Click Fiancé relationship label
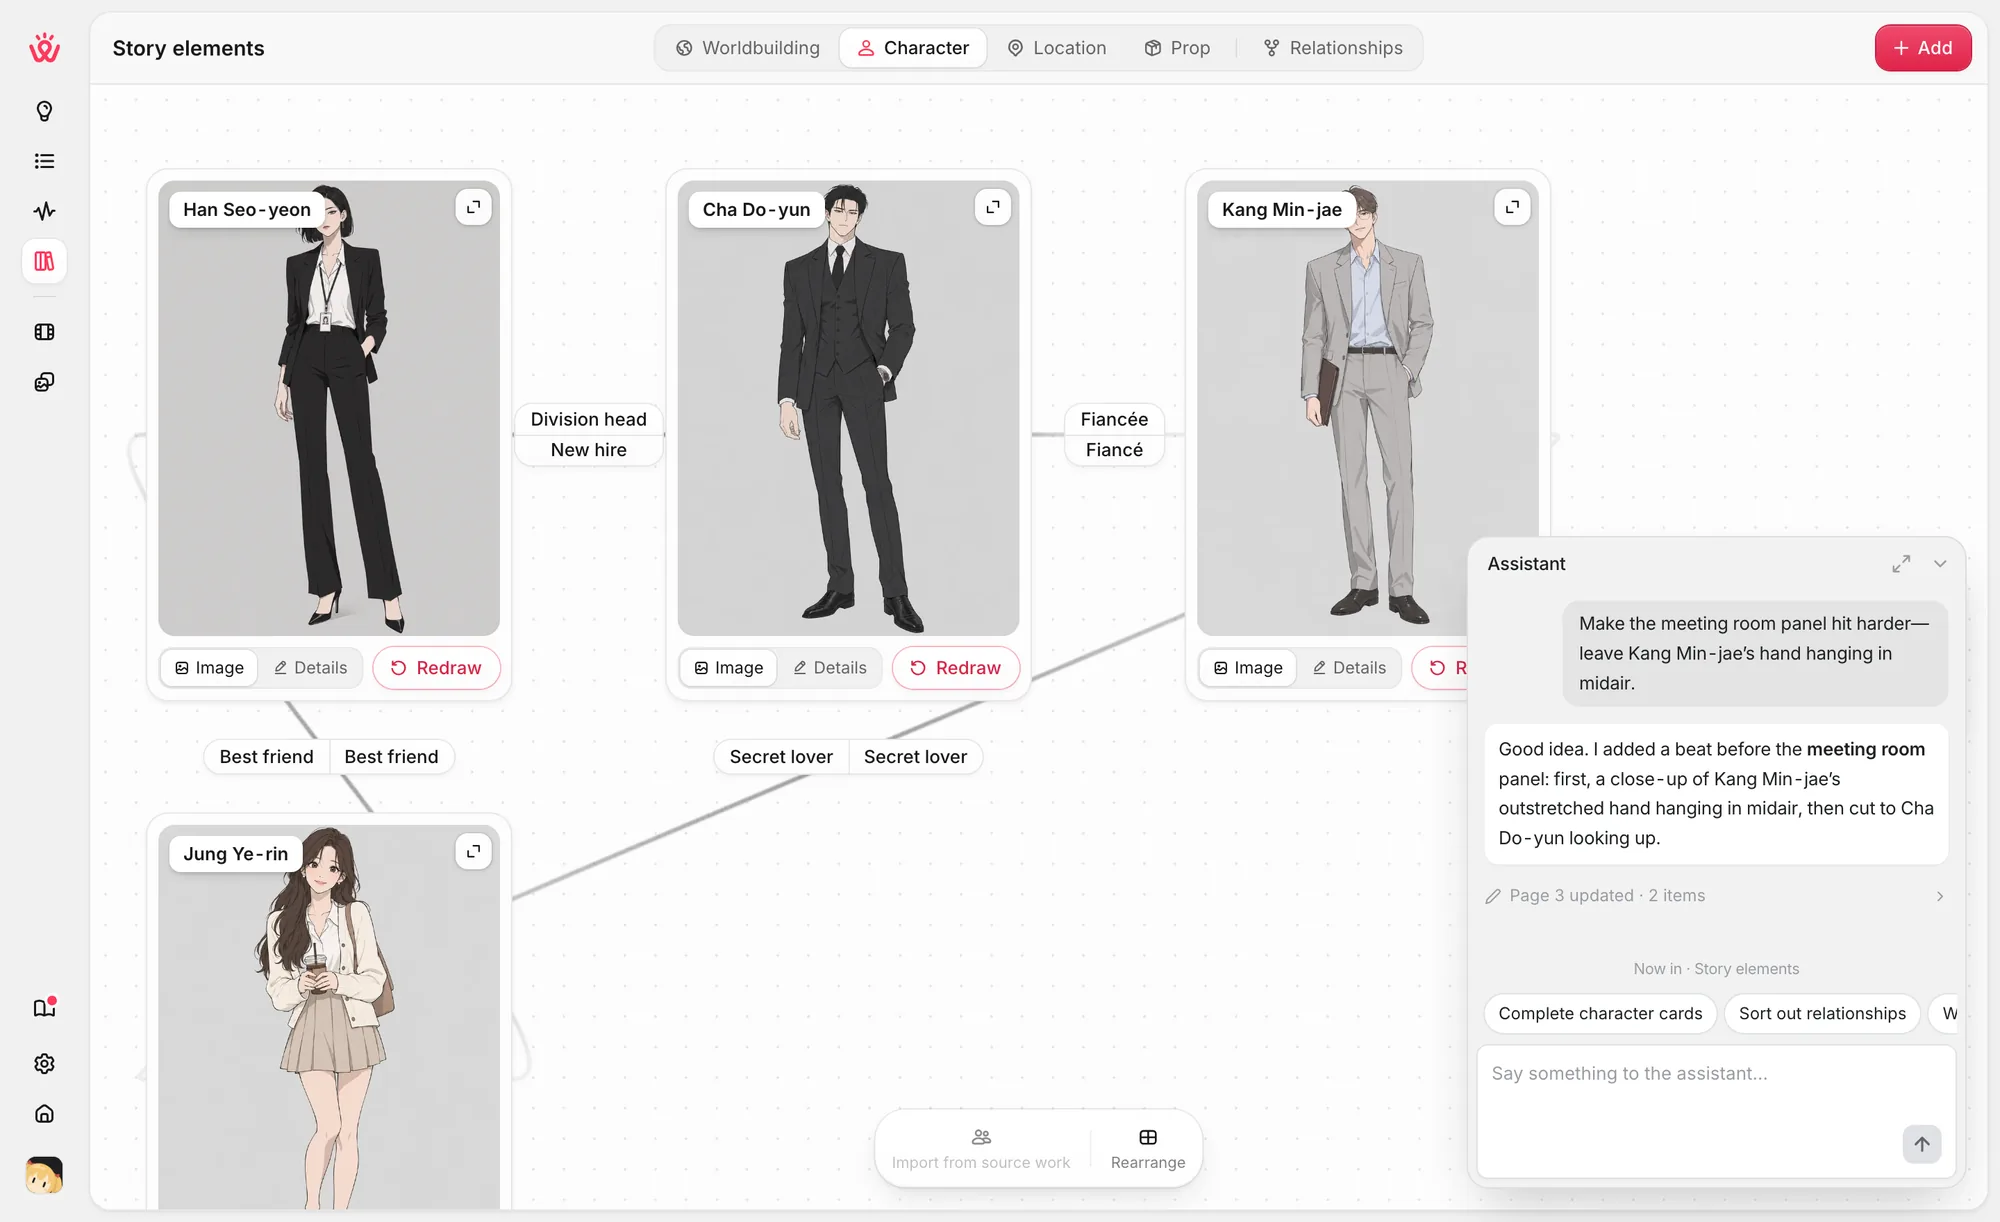Image resolution: width=2000 pixels, height=1222 pixels. [x=1114, y=450]
